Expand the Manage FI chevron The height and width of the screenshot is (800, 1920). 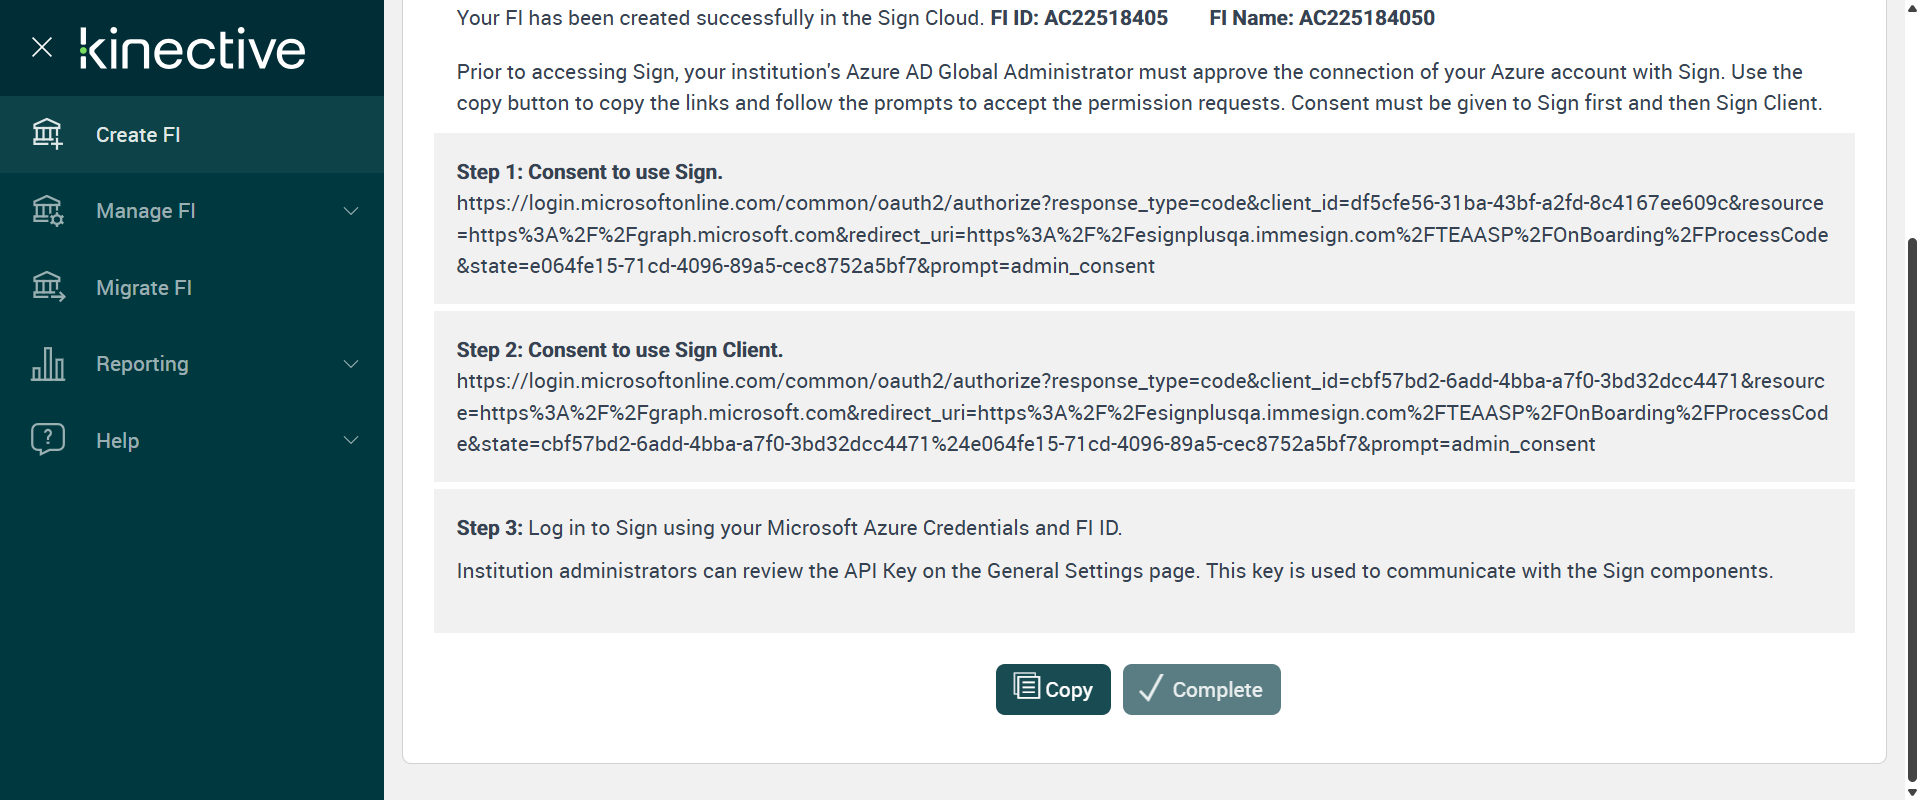[351, 211]
